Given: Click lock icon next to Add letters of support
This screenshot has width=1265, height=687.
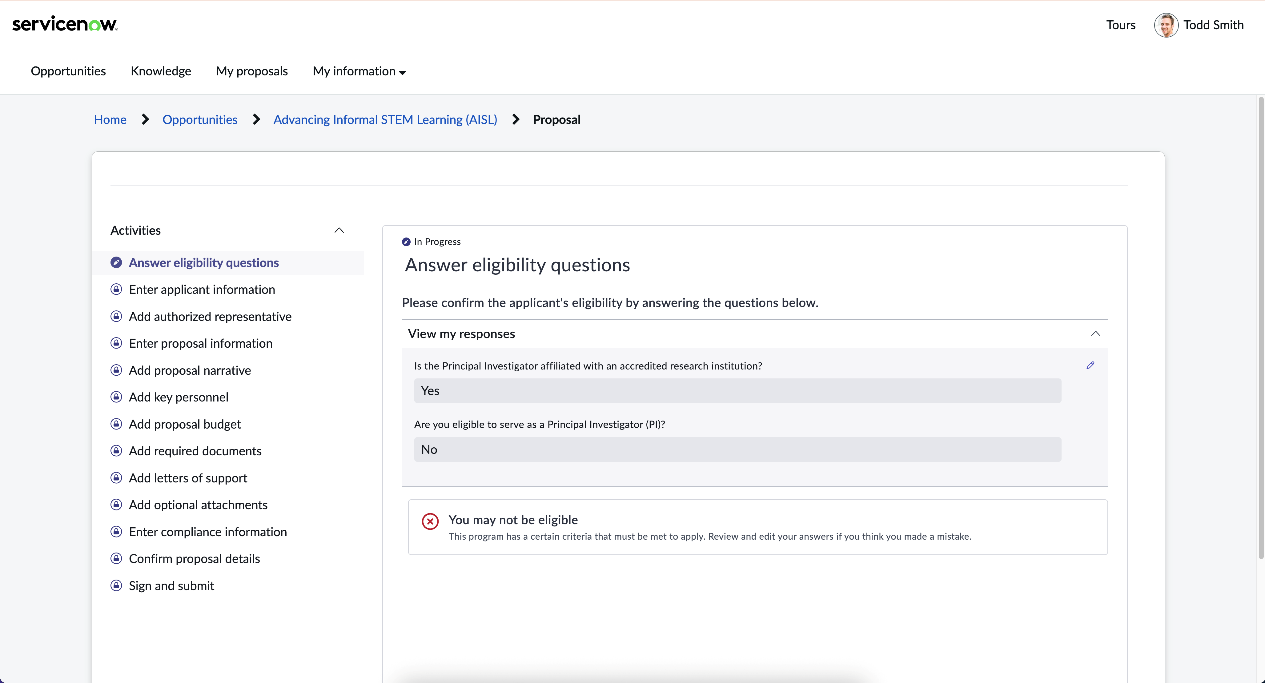Looking at the screenshot, I should [117, 479].
